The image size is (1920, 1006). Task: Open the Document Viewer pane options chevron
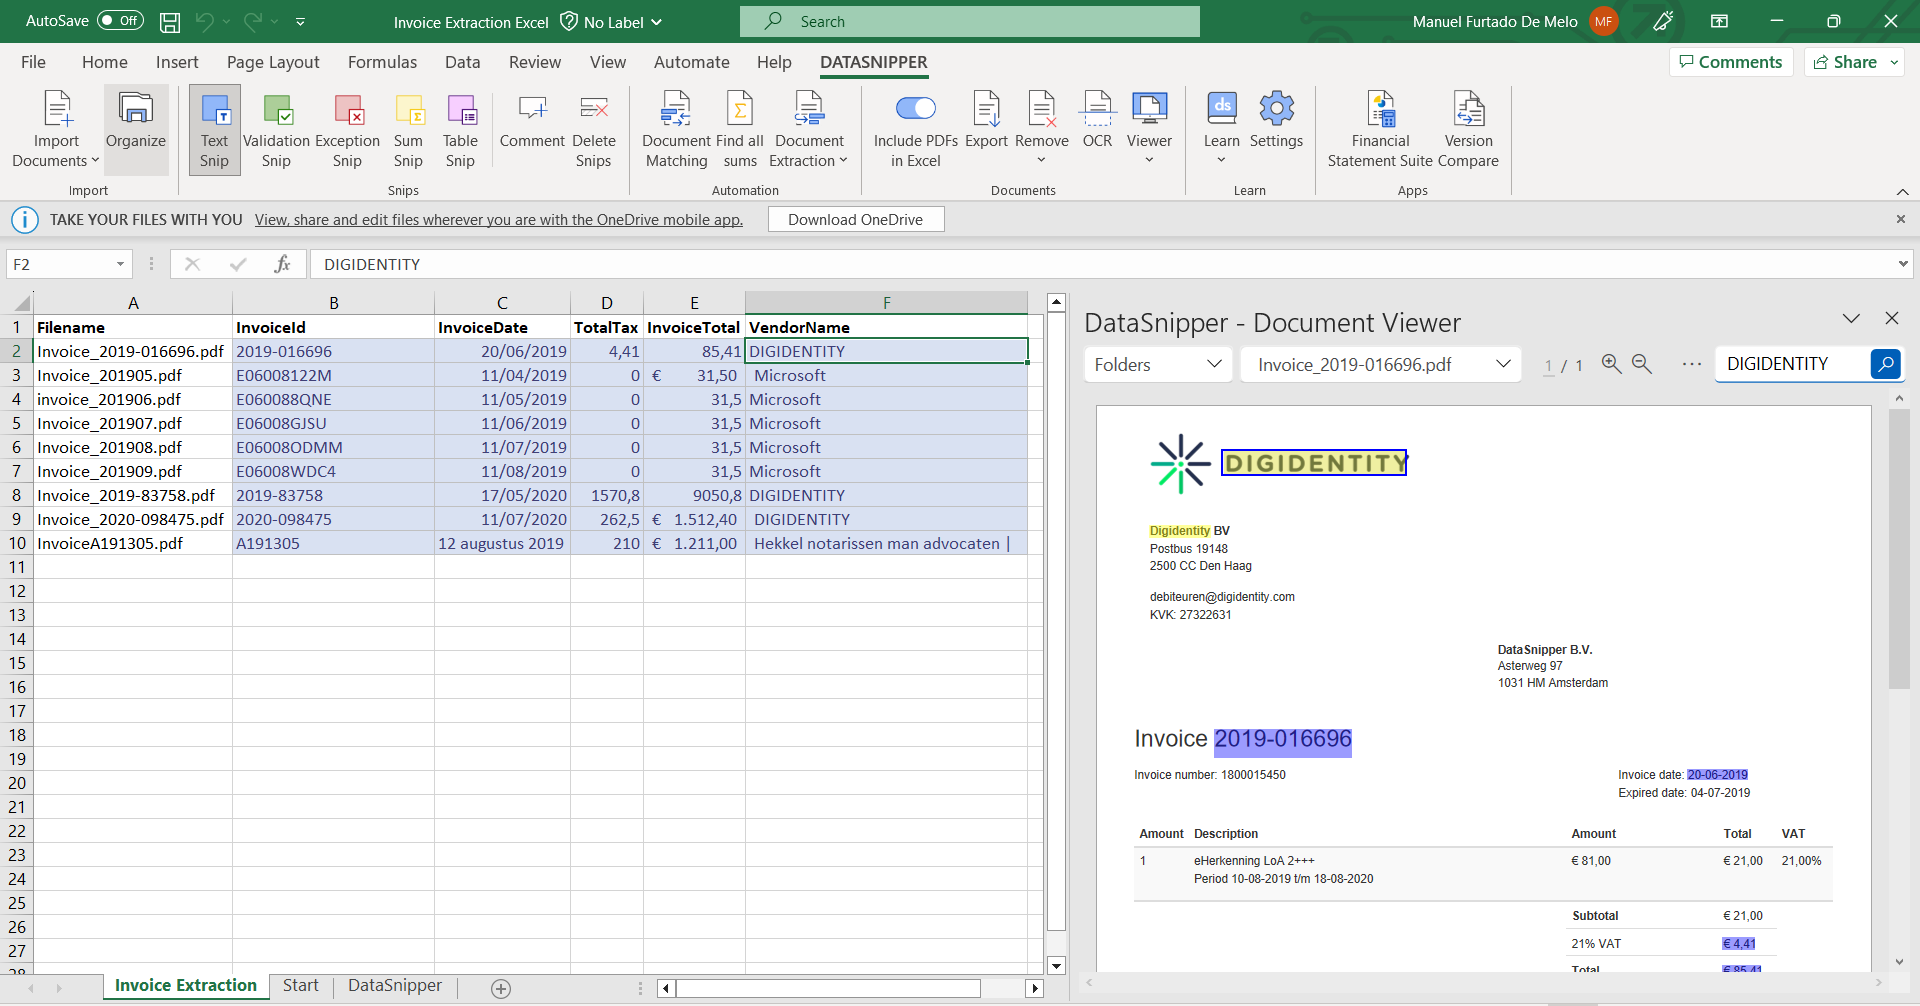[x=1851, y=318]
